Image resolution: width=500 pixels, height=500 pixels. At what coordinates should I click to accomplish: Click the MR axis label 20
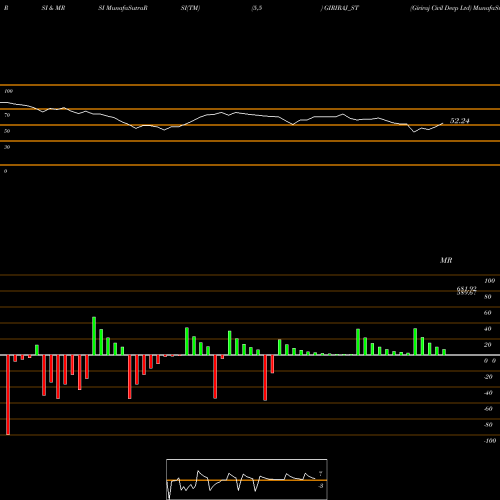(487, 345)
